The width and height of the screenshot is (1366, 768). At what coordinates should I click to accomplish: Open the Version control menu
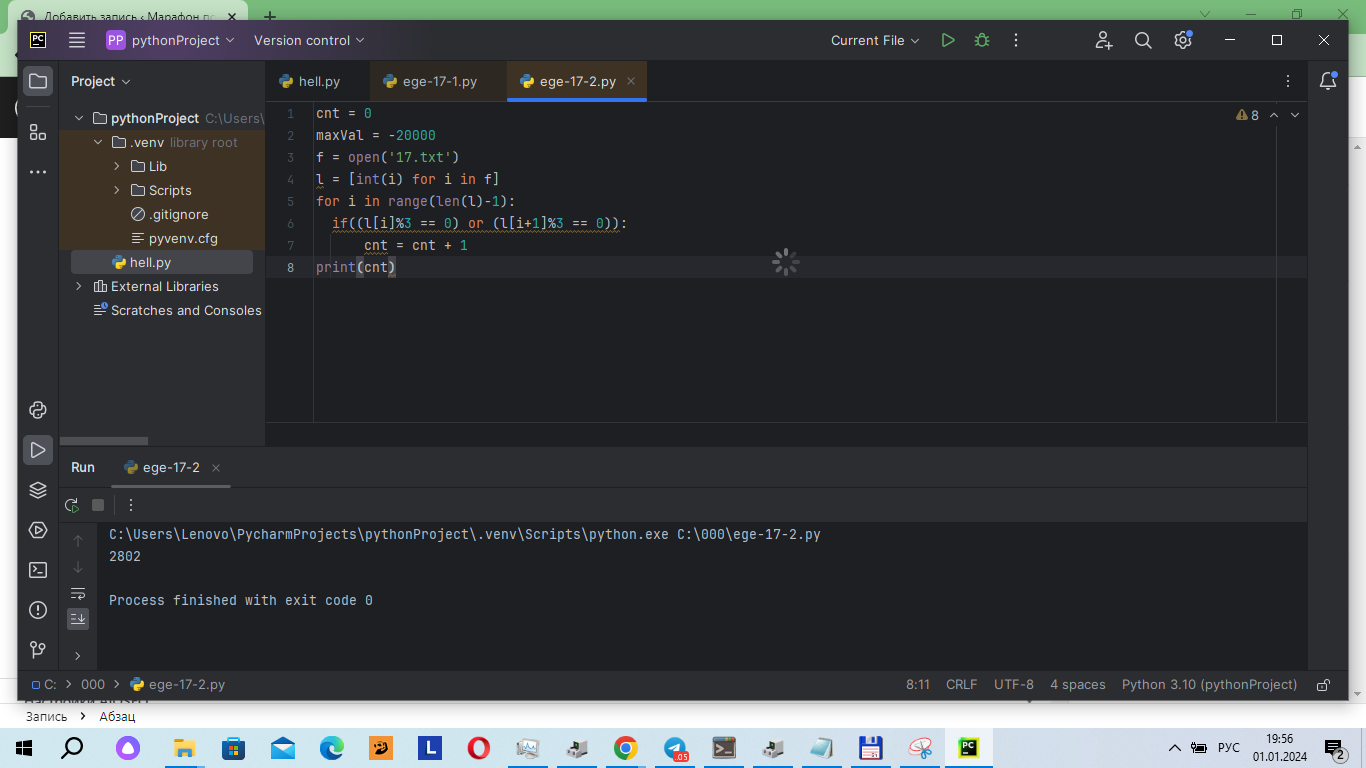pyautogui.click(x=309, y=40)
